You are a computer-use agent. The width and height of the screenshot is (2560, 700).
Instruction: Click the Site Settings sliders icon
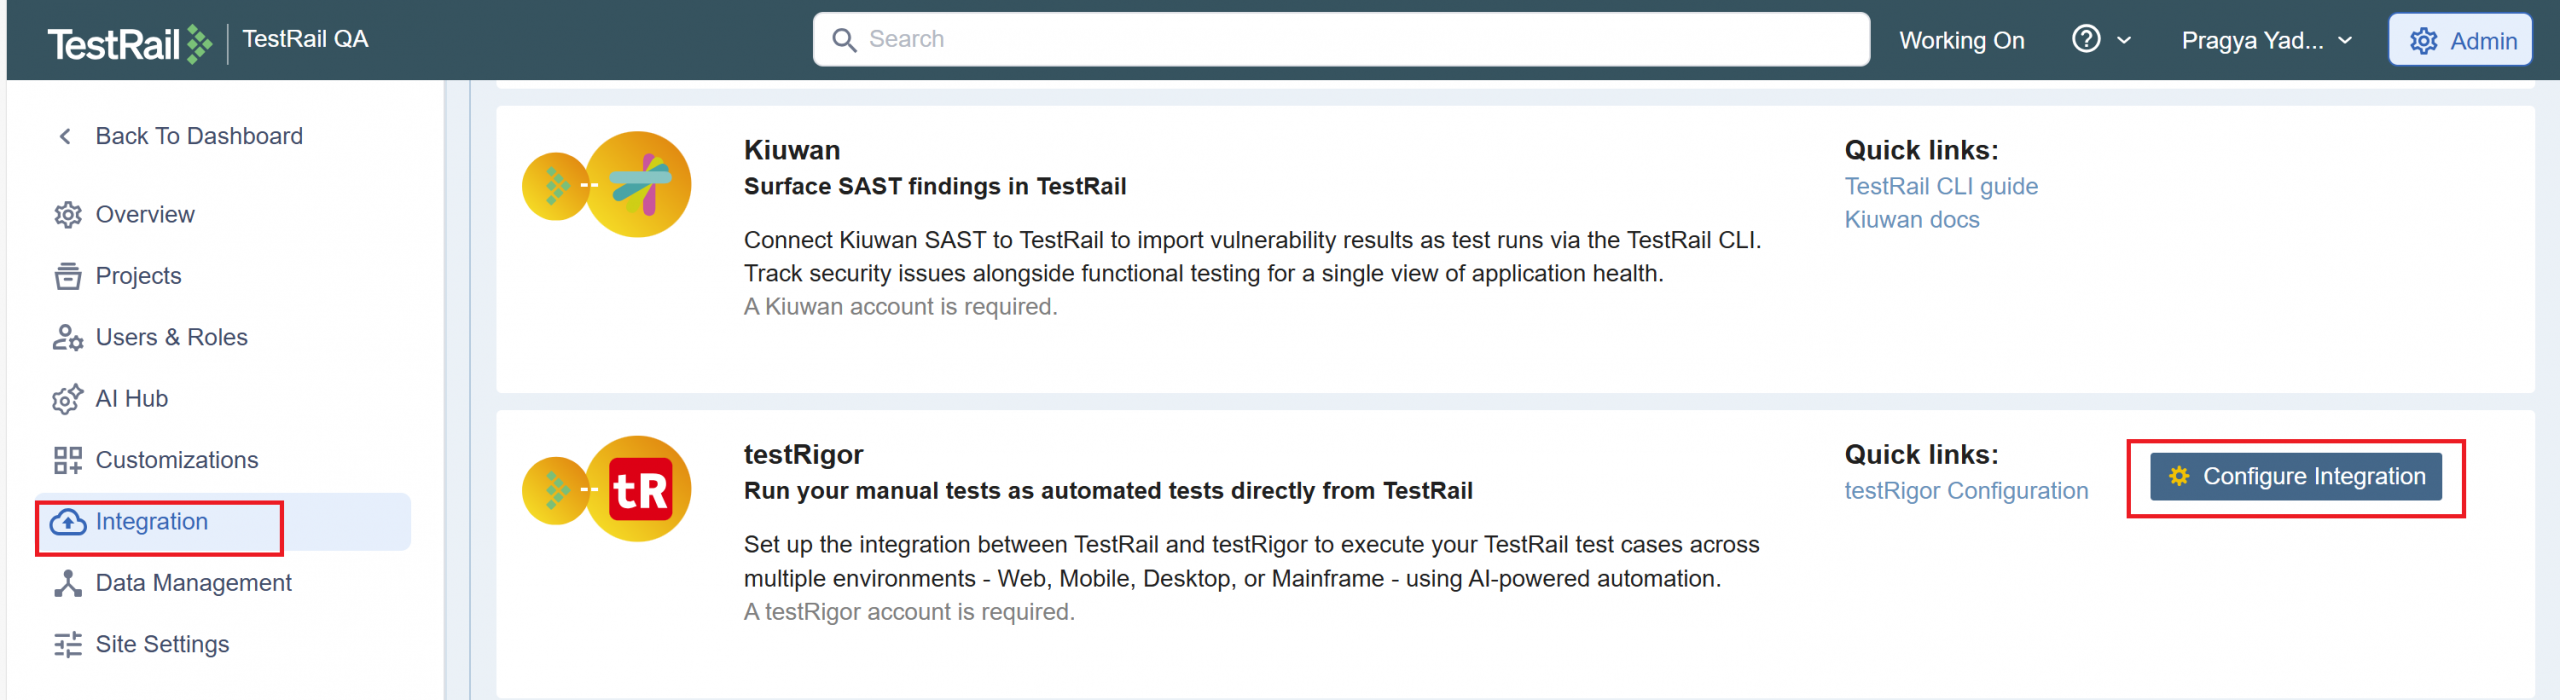[x=67, y=645]
